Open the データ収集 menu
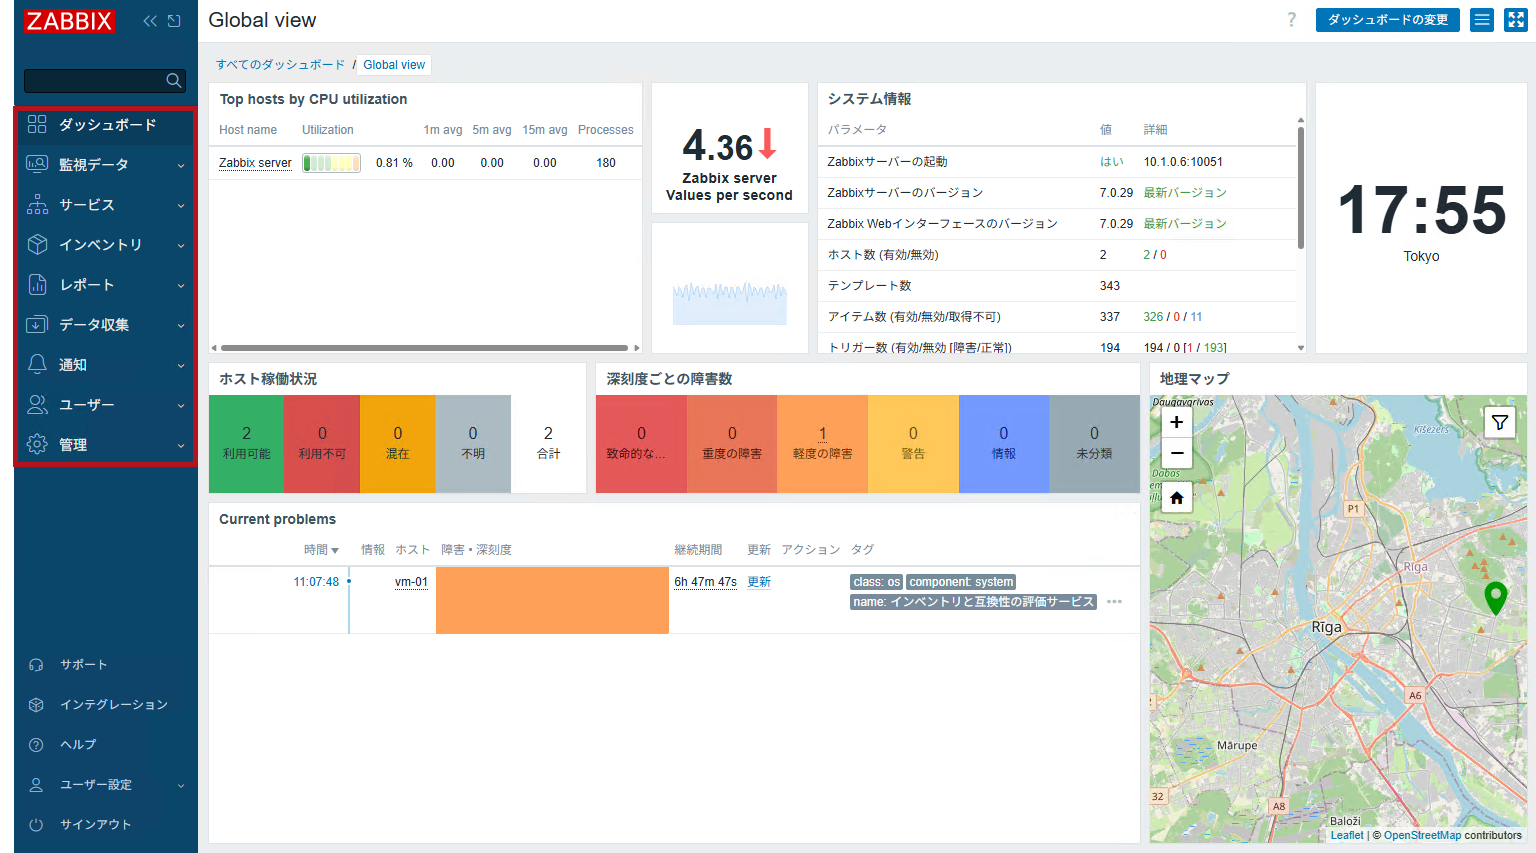Image resolution: width=1536 pixels, height=853 pixels. (104, 325)
